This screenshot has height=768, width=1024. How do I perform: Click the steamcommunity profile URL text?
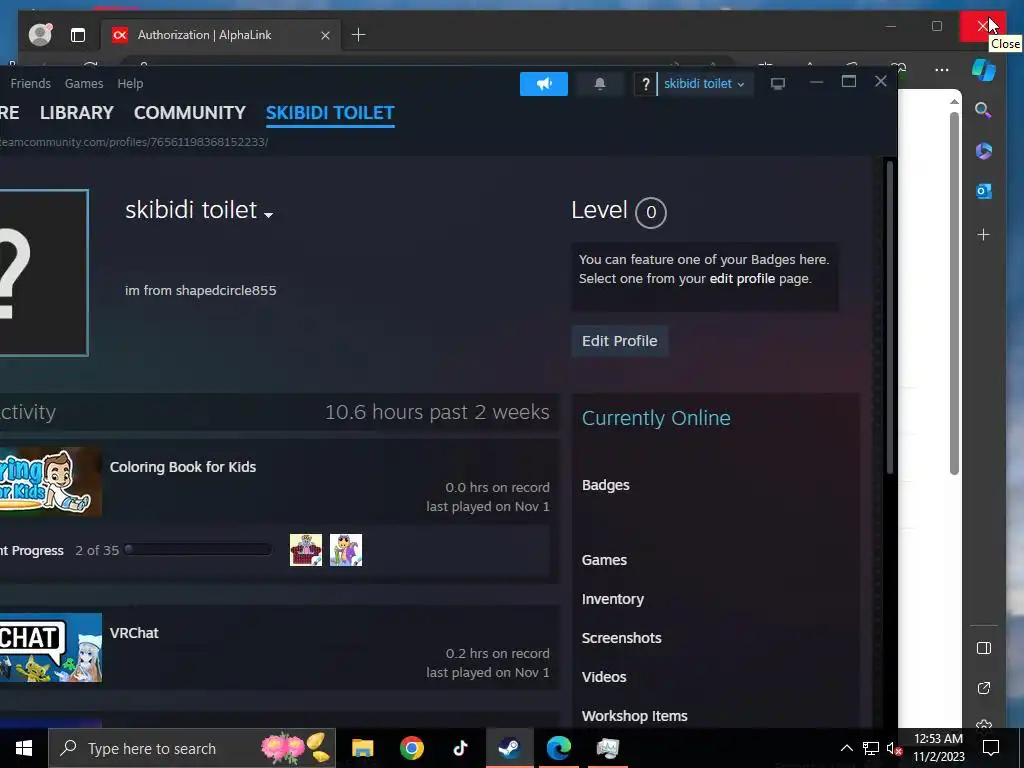tap(133, 142)
